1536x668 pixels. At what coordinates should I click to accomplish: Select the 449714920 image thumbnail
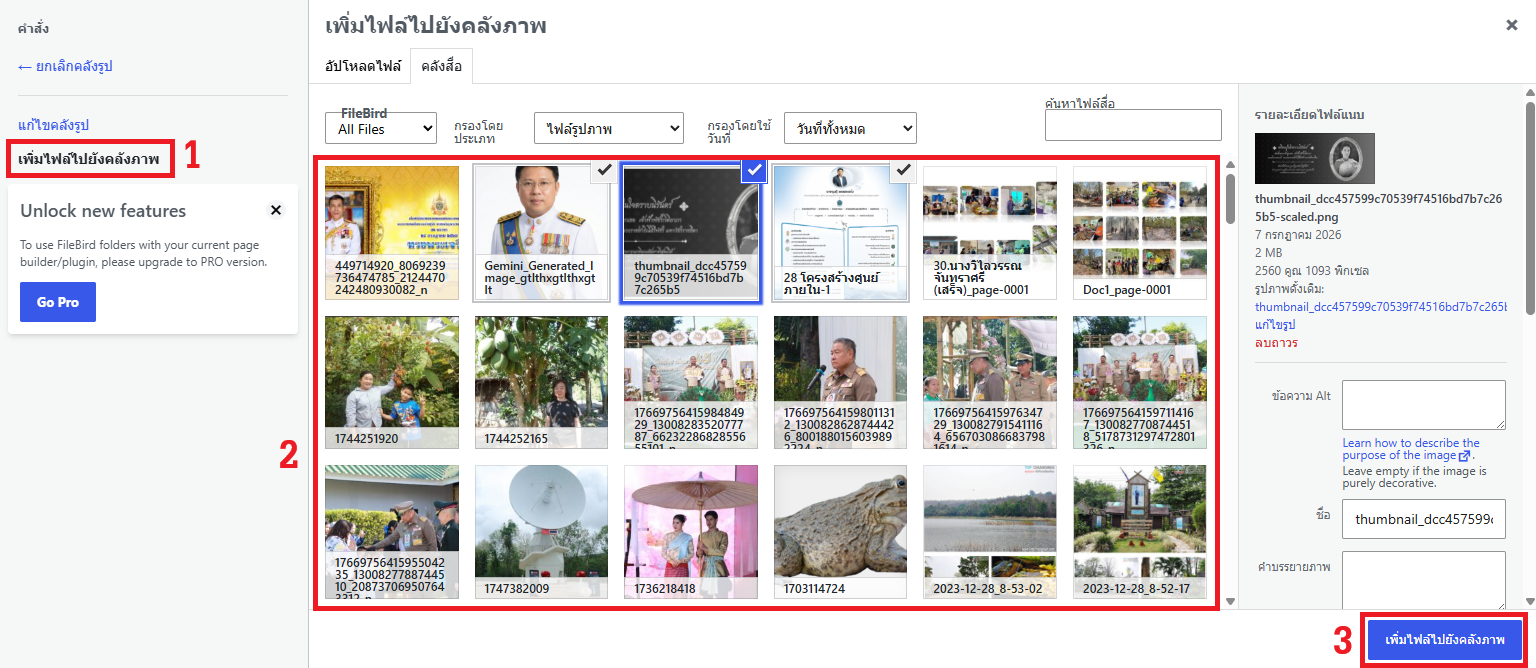click(x=392, y=232)
